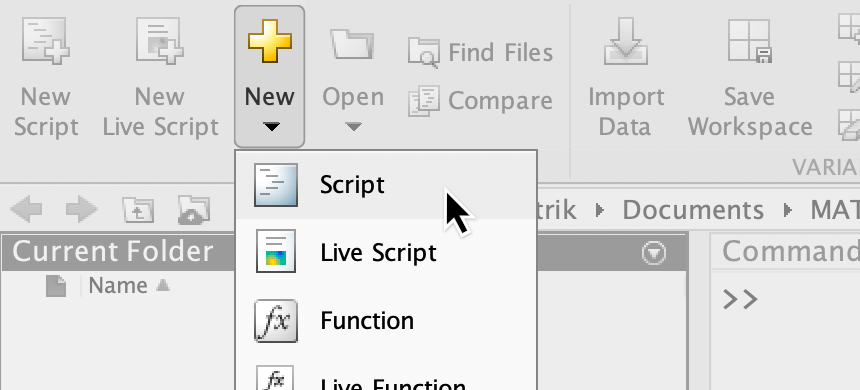Expand the Open dropdown arrow
The height and width of the screenshot is (390, 860).
coord(354,127)
